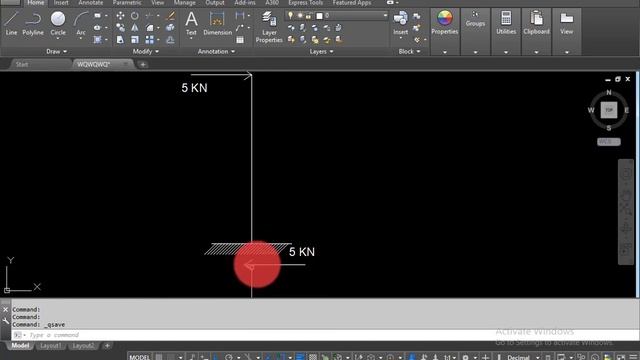Switch to the Layout1 tab
The image size is (640, 360).
tap(51, 346)
